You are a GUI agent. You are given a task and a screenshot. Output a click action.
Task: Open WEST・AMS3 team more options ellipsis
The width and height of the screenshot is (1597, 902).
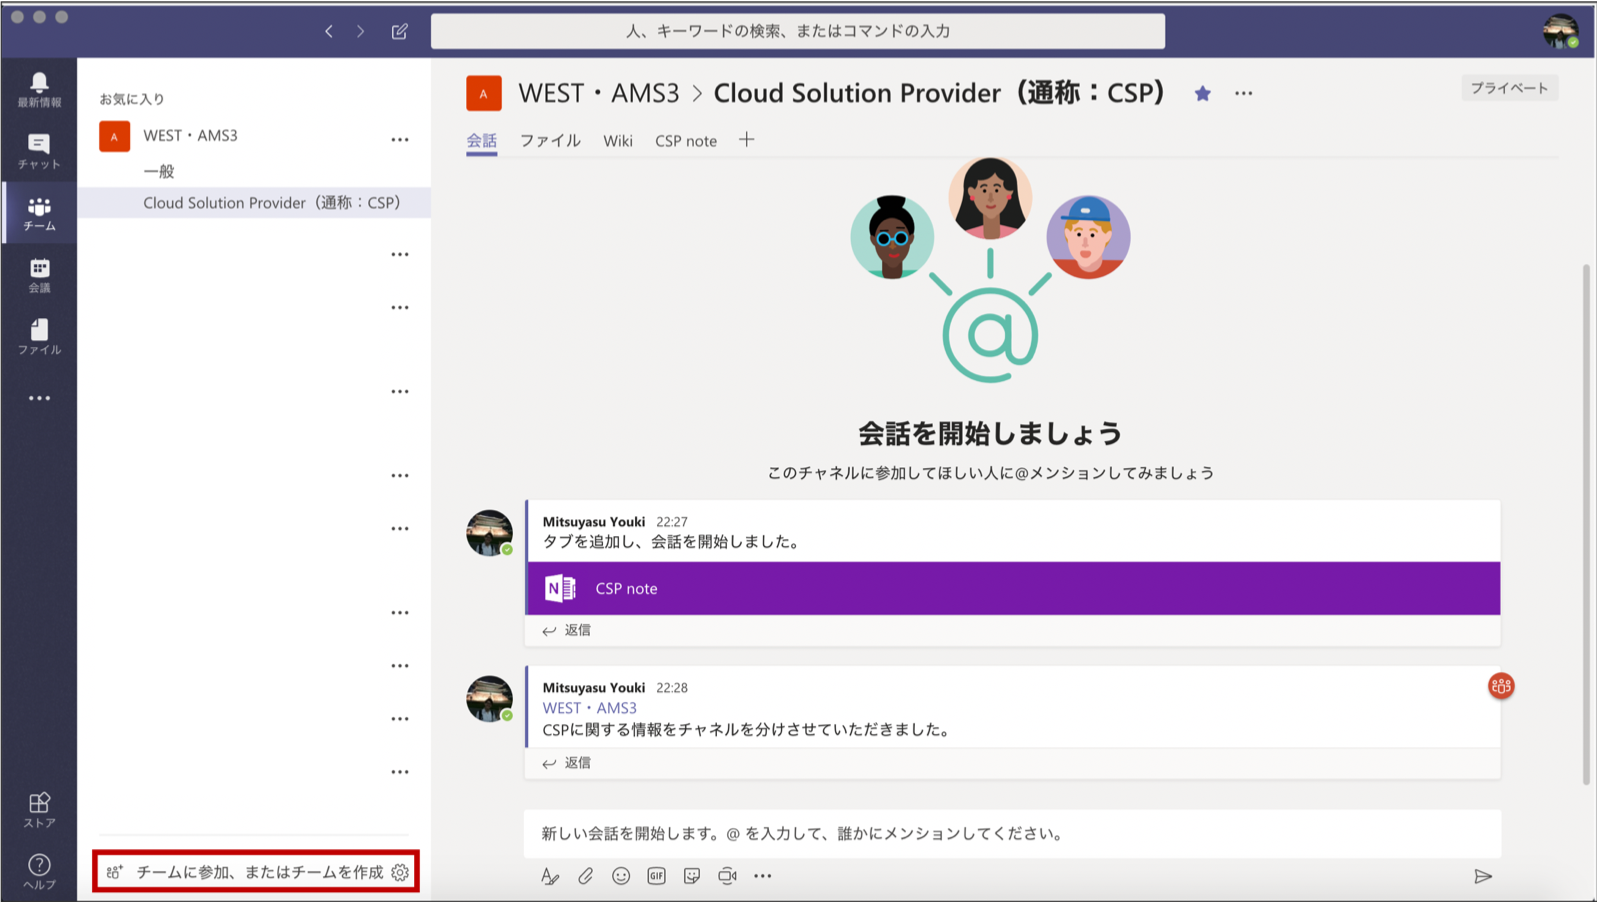(x=400, y=140)
